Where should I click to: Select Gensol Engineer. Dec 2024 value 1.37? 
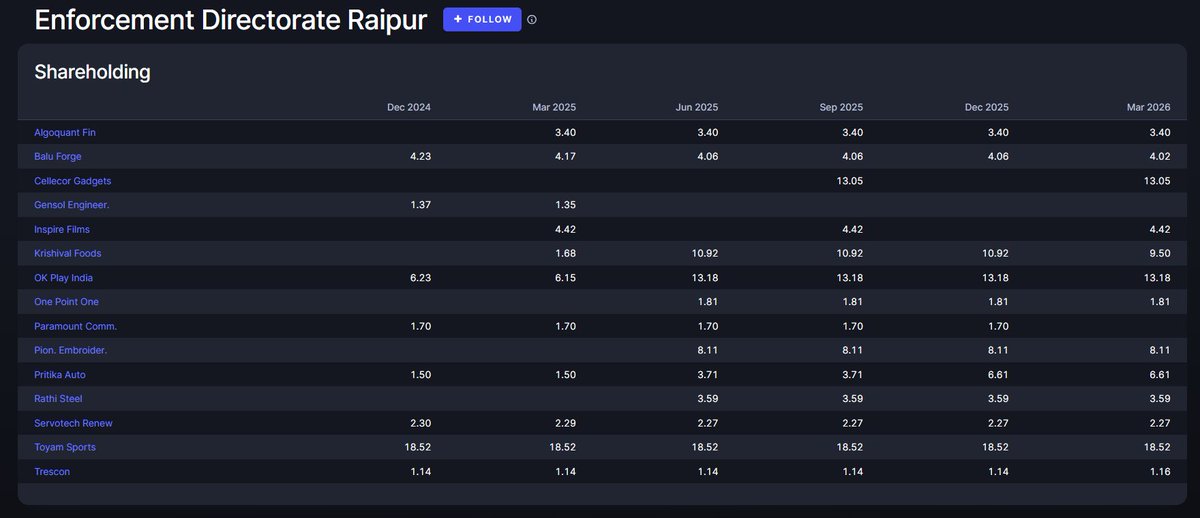click(x=420, y=205)
